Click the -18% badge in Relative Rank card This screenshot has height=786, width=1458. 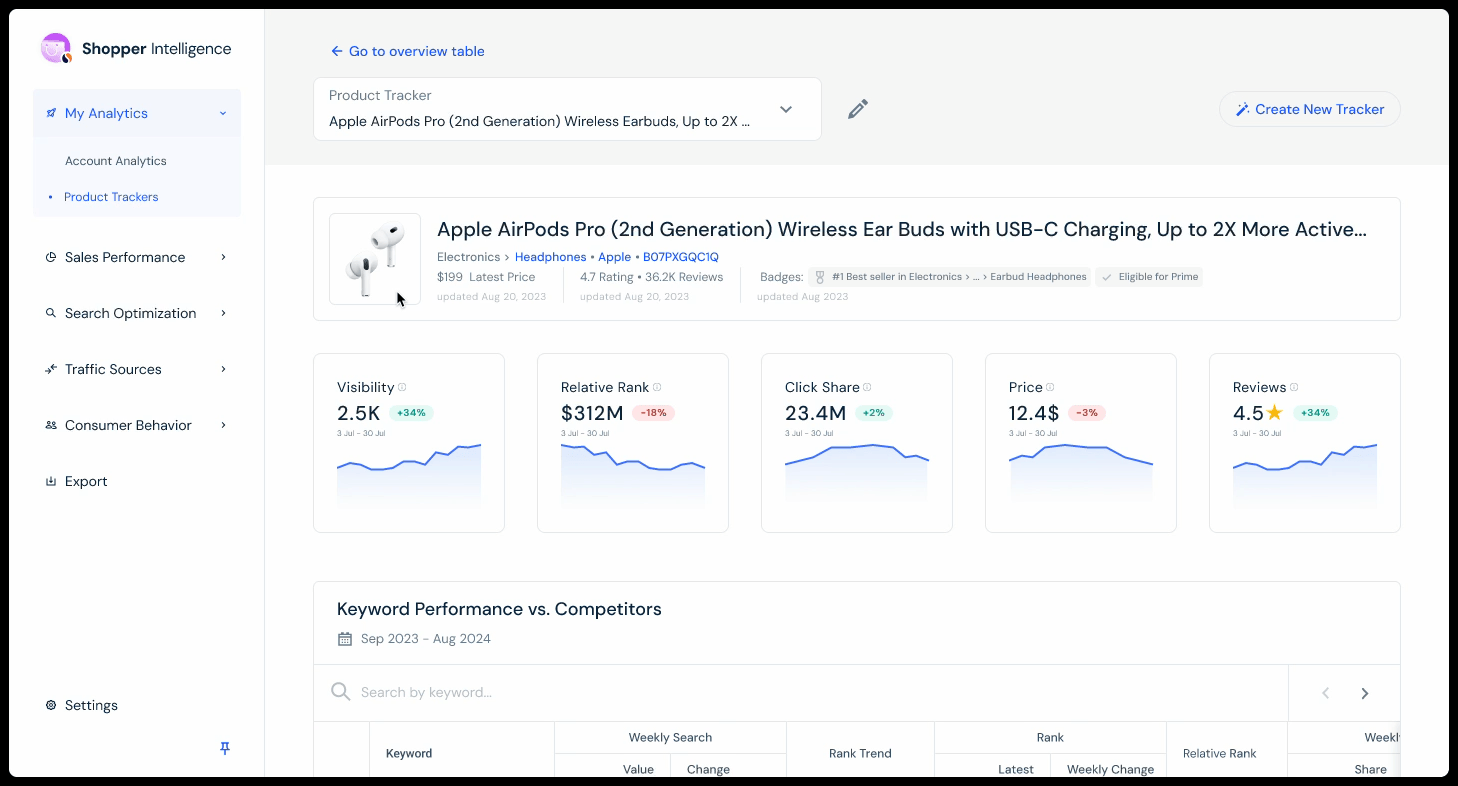coord(653,413)
